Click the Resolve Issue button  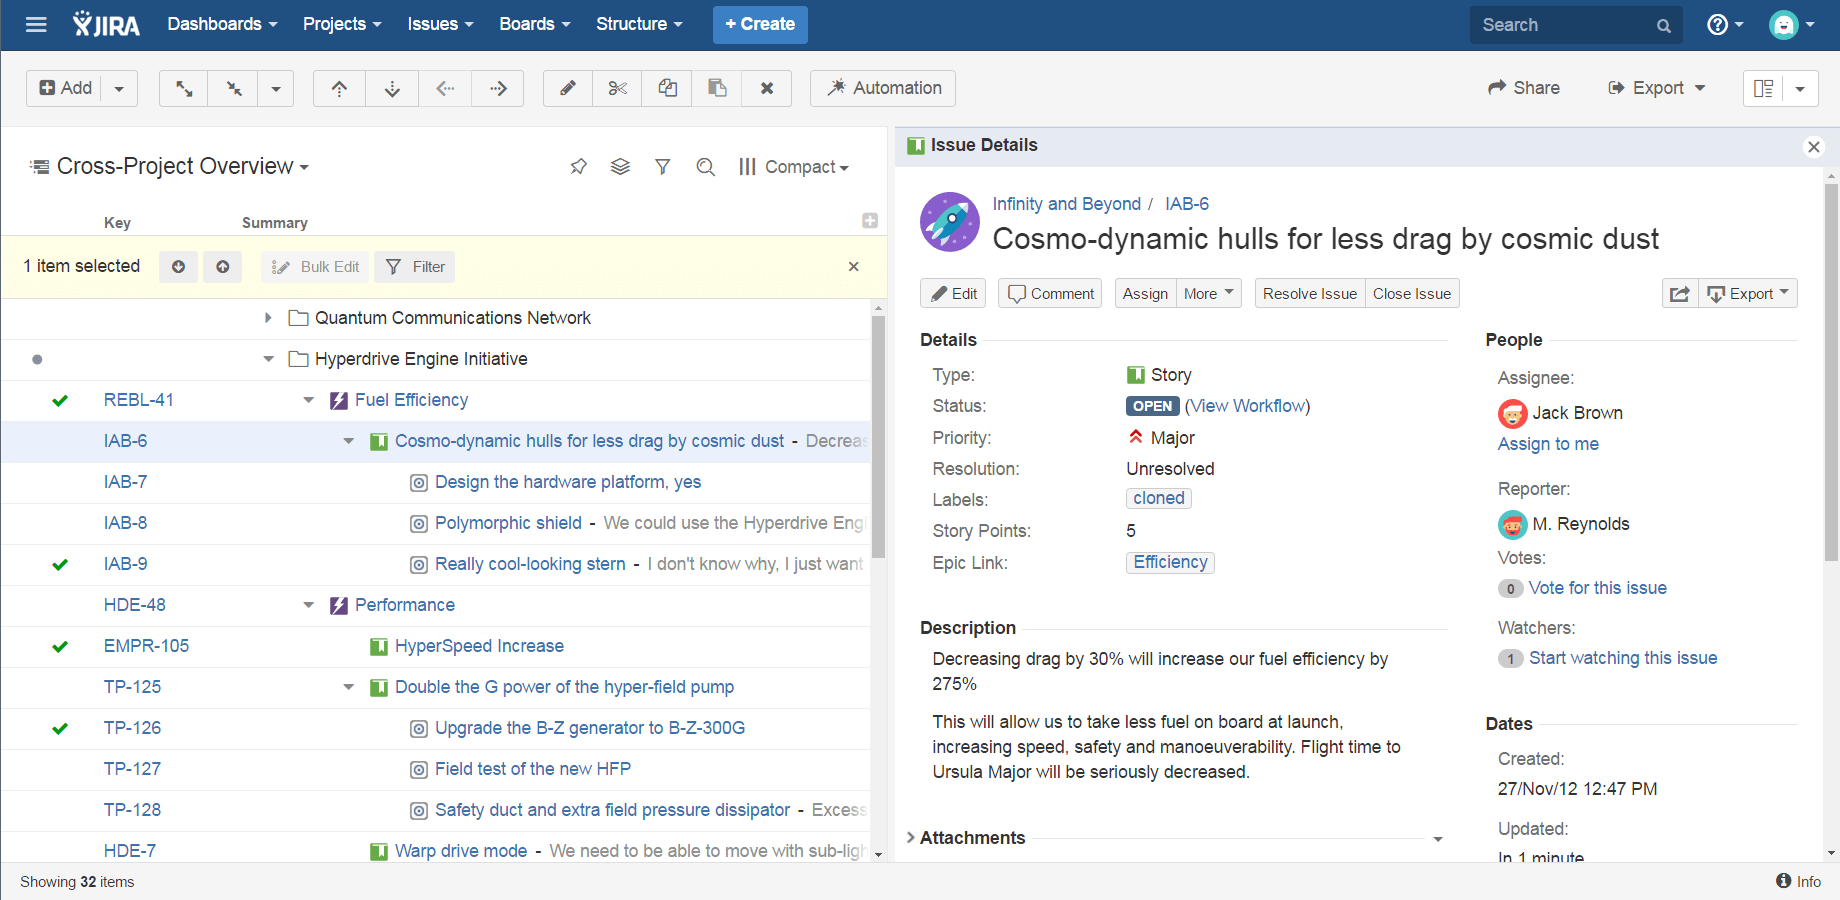pos(1309,293)
